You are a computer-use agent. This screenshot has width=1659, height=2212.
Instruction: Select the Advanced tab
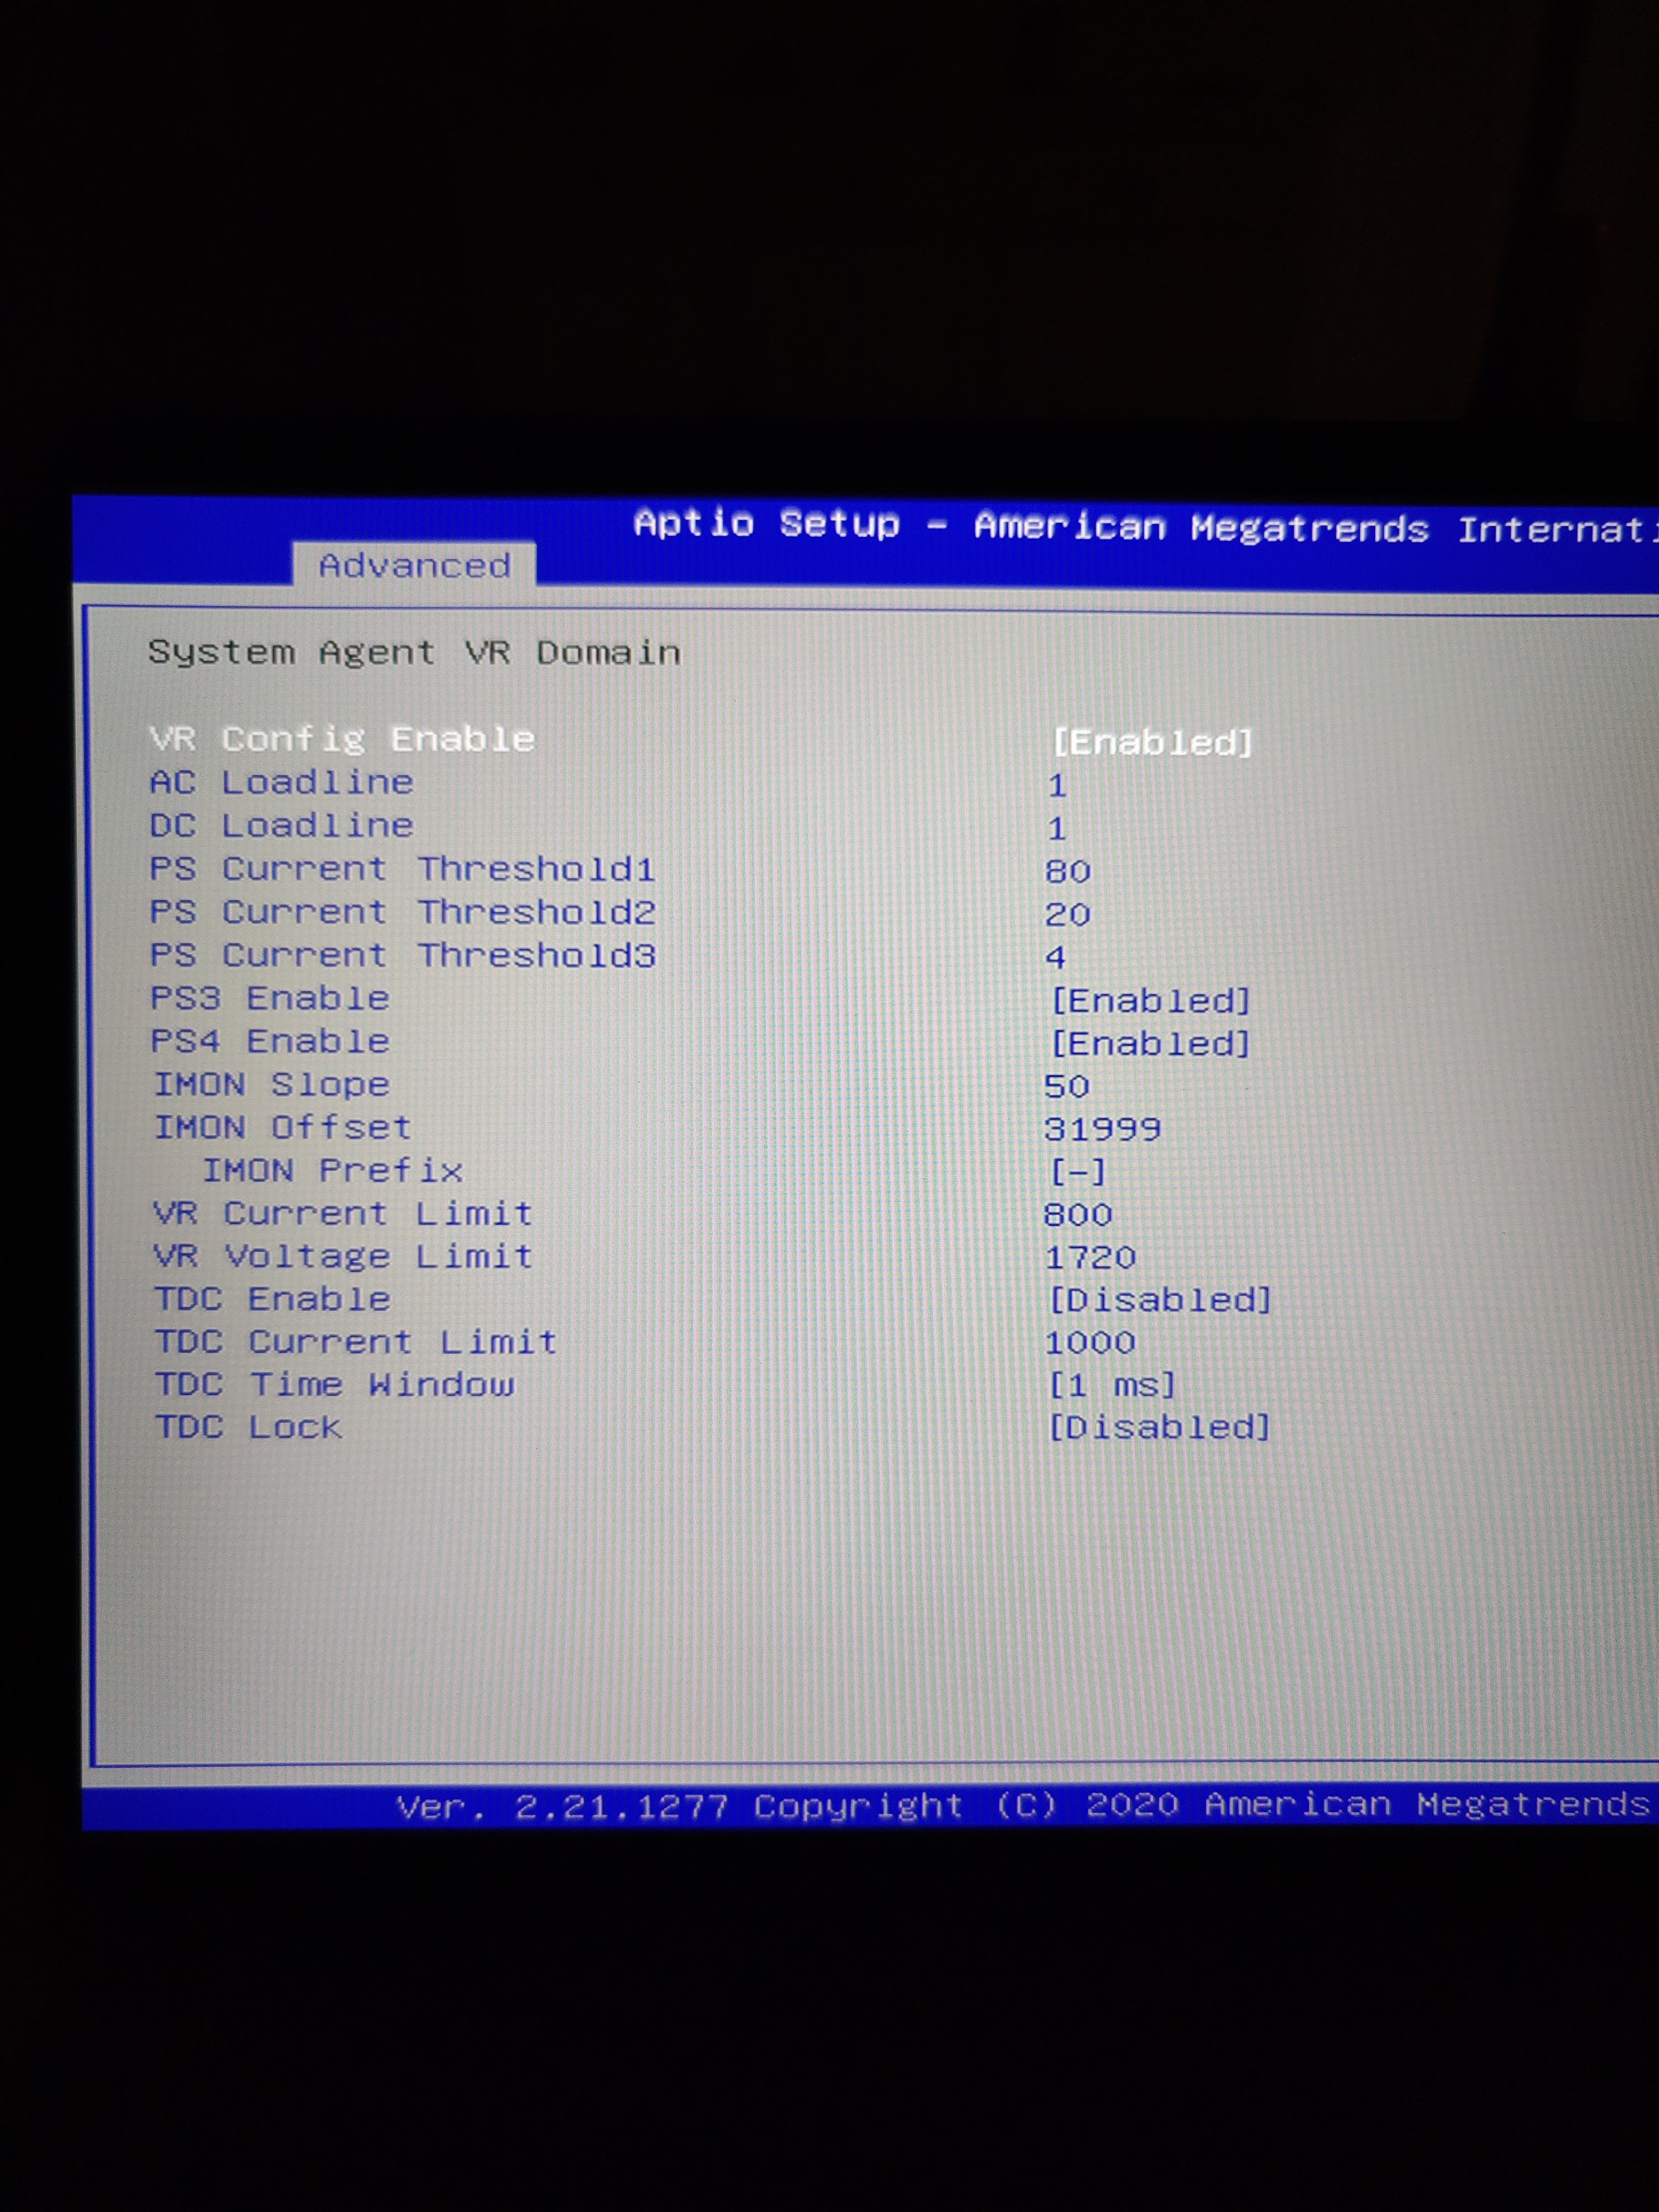(x=414, y=566)
